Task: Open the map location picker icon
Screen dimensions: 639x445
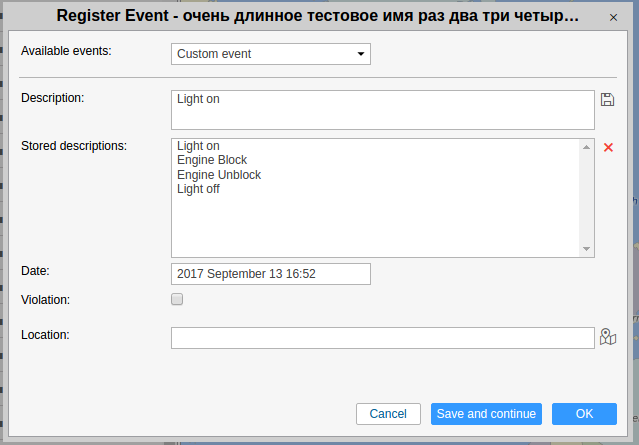Action: (x=608, y=337)
